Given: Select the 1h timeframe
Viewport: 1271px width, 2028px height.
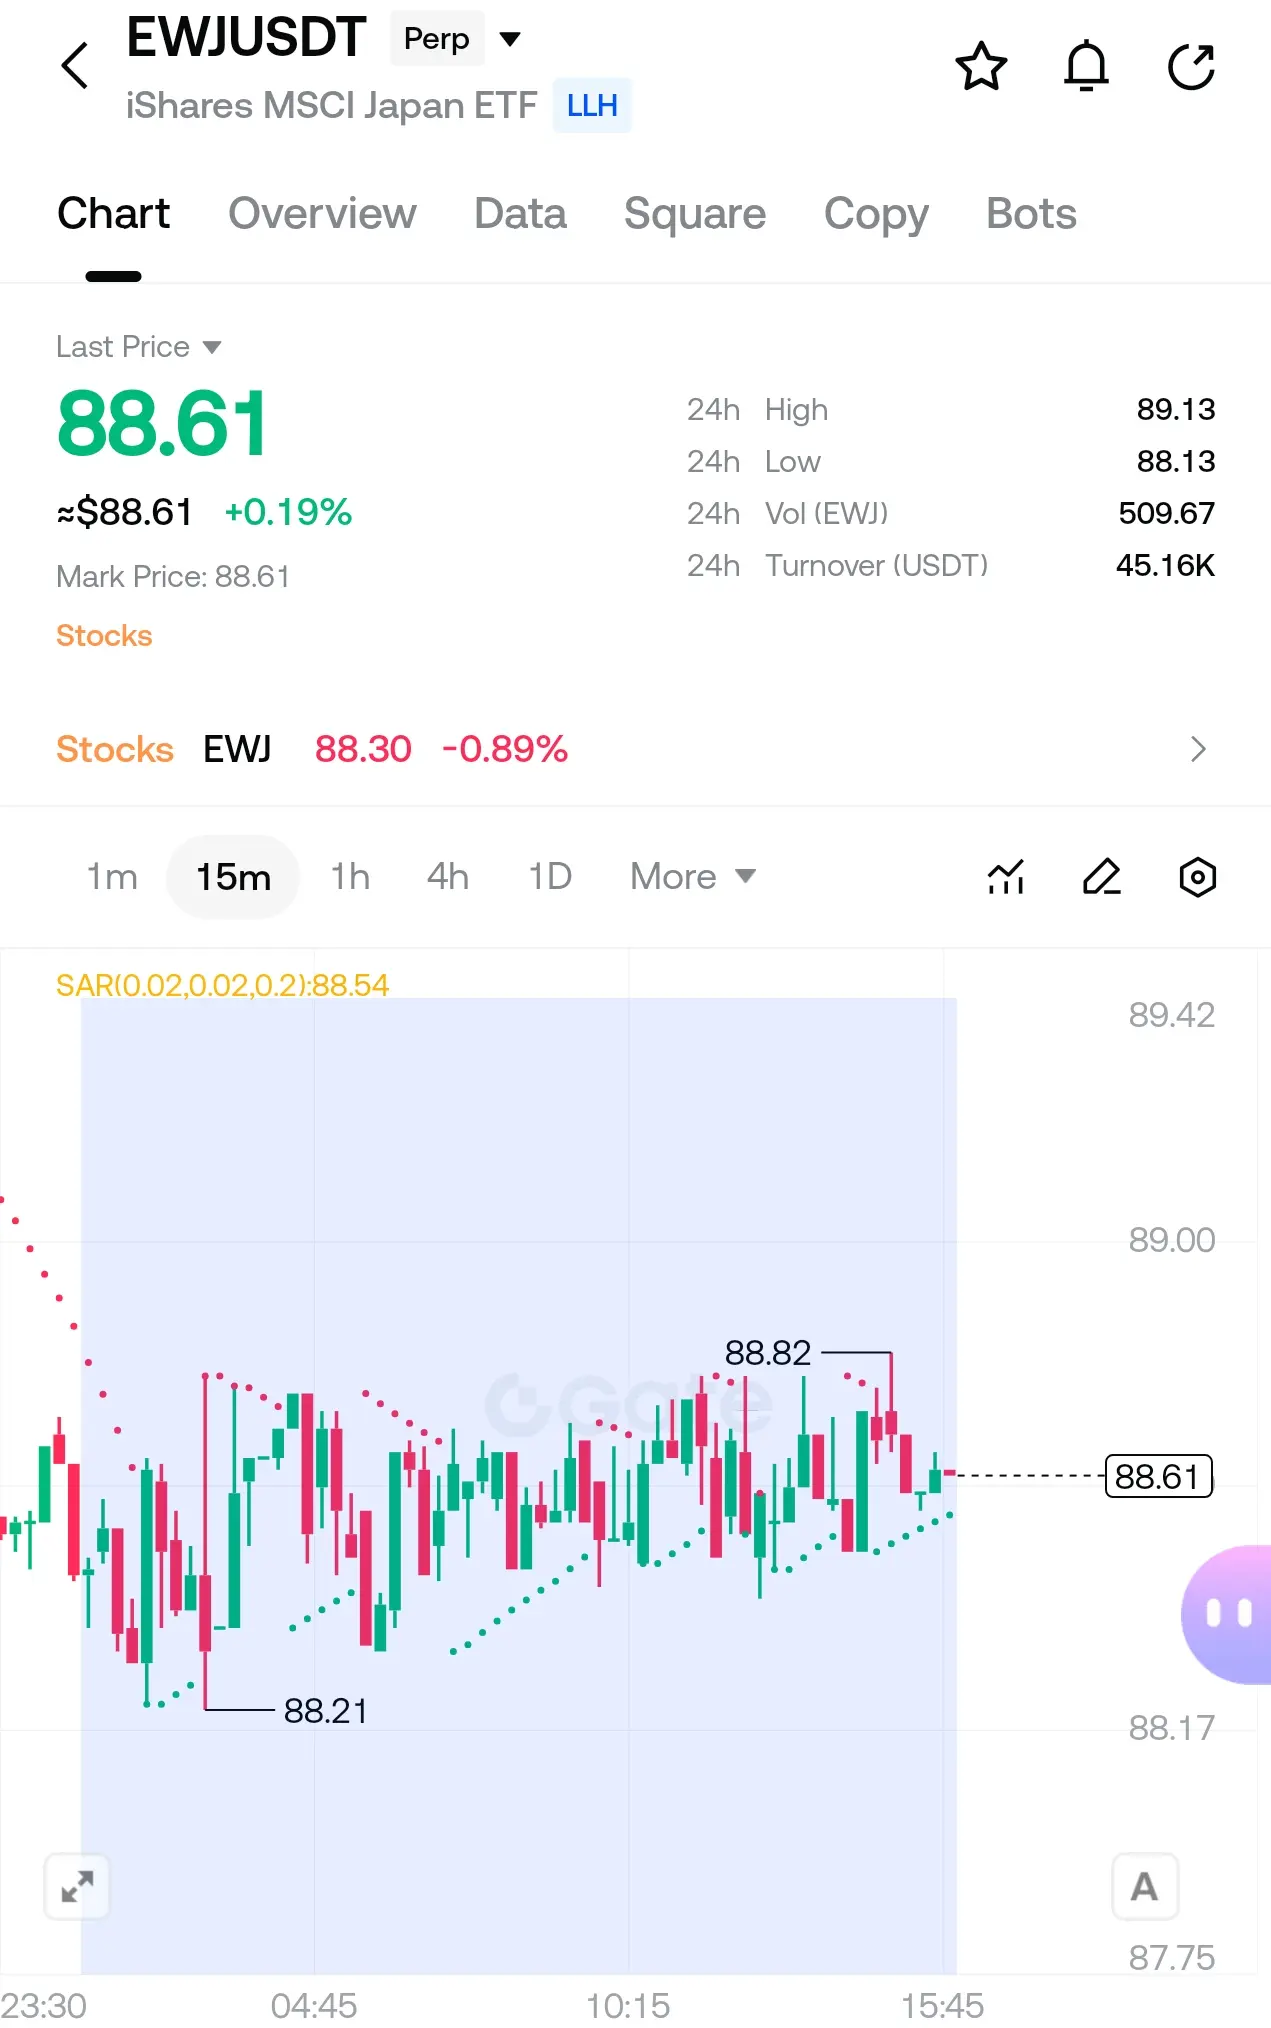Looking at the screenshot, I should pos(350,877).
